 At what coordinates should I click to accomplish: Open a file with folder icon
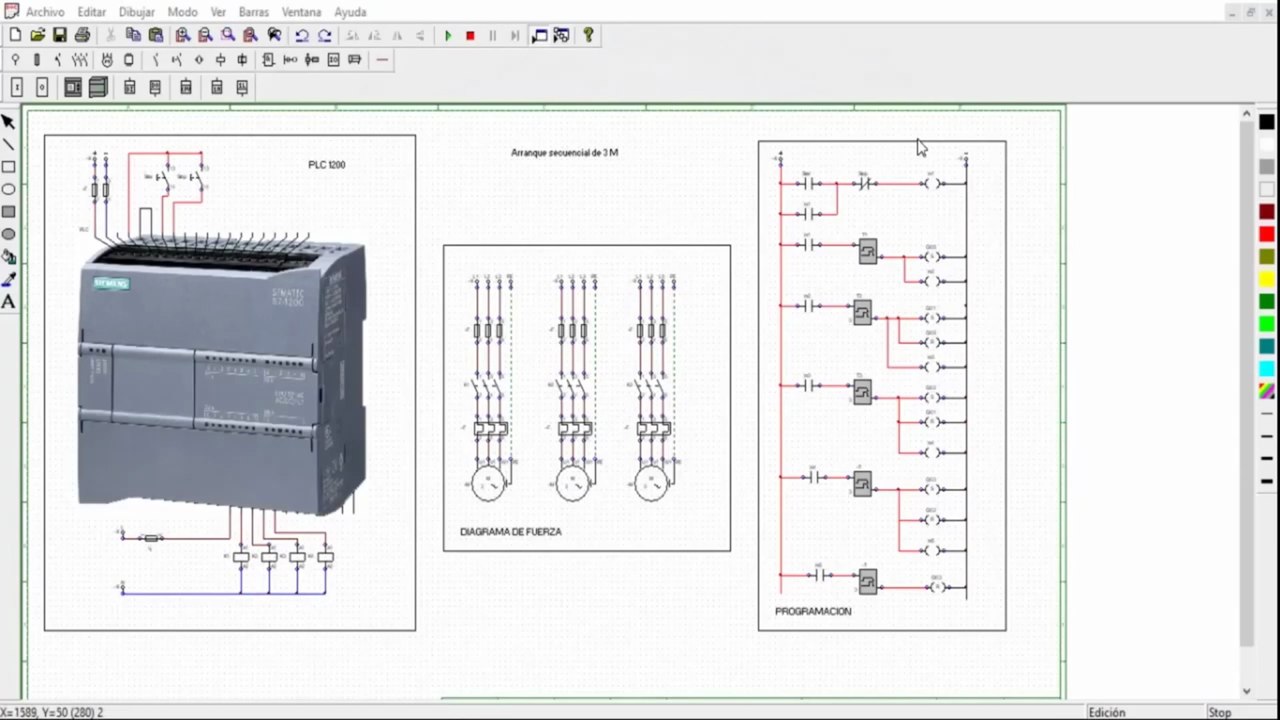click(37, 35)
